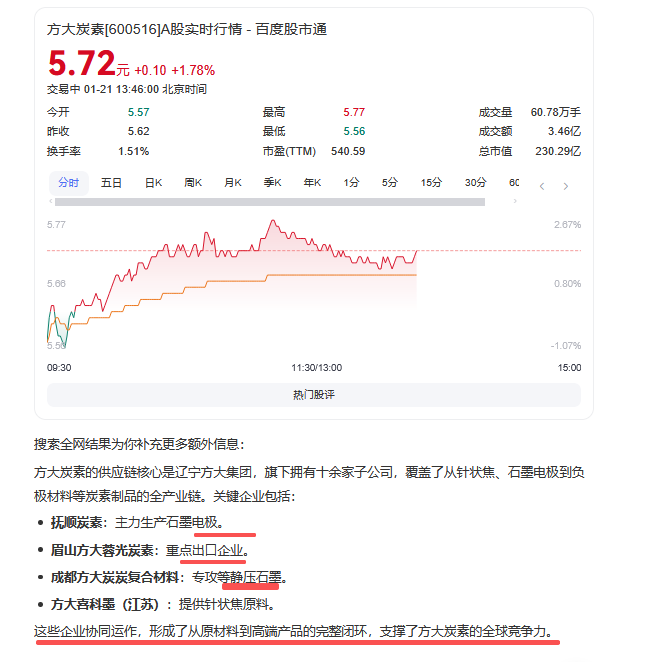Switch to the 五日 chart tab
The width and height of the screenshot is (666, 662).
(111, 183)
